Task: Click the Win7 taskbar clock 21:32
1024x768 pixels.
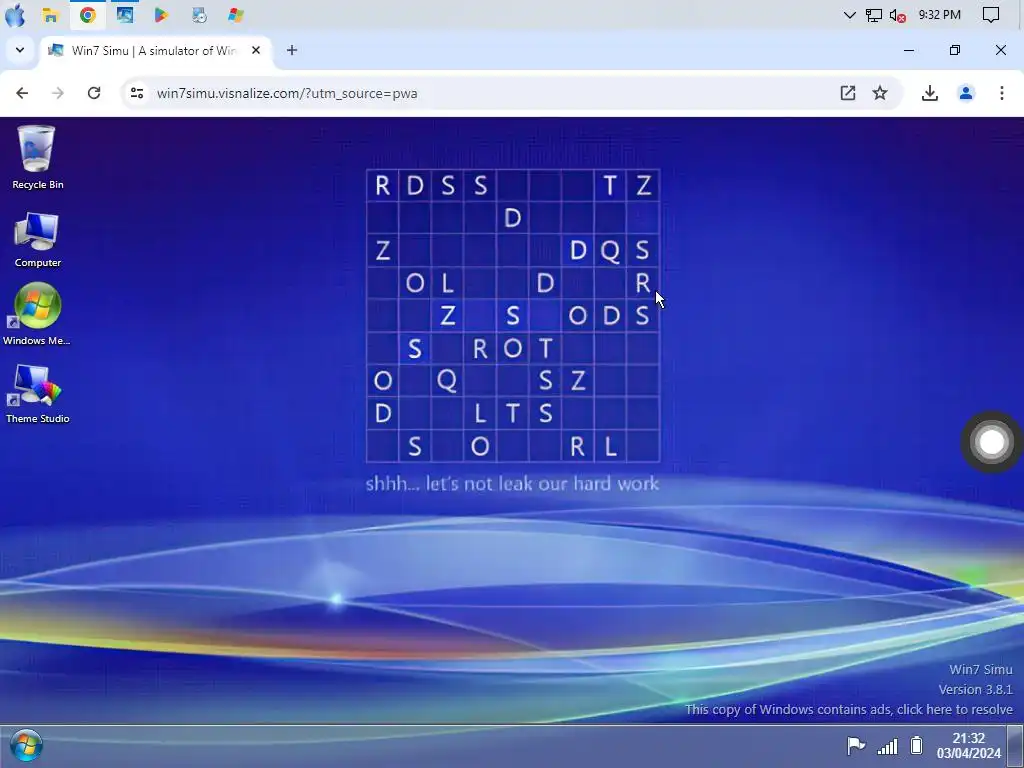Action: 968,746
